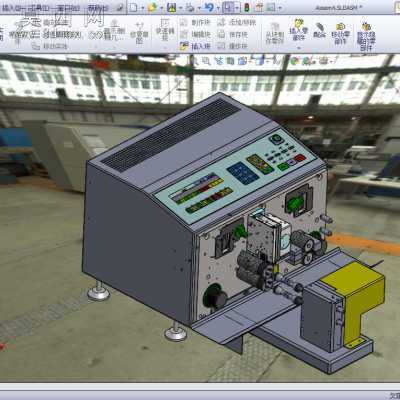The height and width of the screenshot is (400, 400).
Task: Click 快速捕捉 Quick Snaps
Action: 165,30
